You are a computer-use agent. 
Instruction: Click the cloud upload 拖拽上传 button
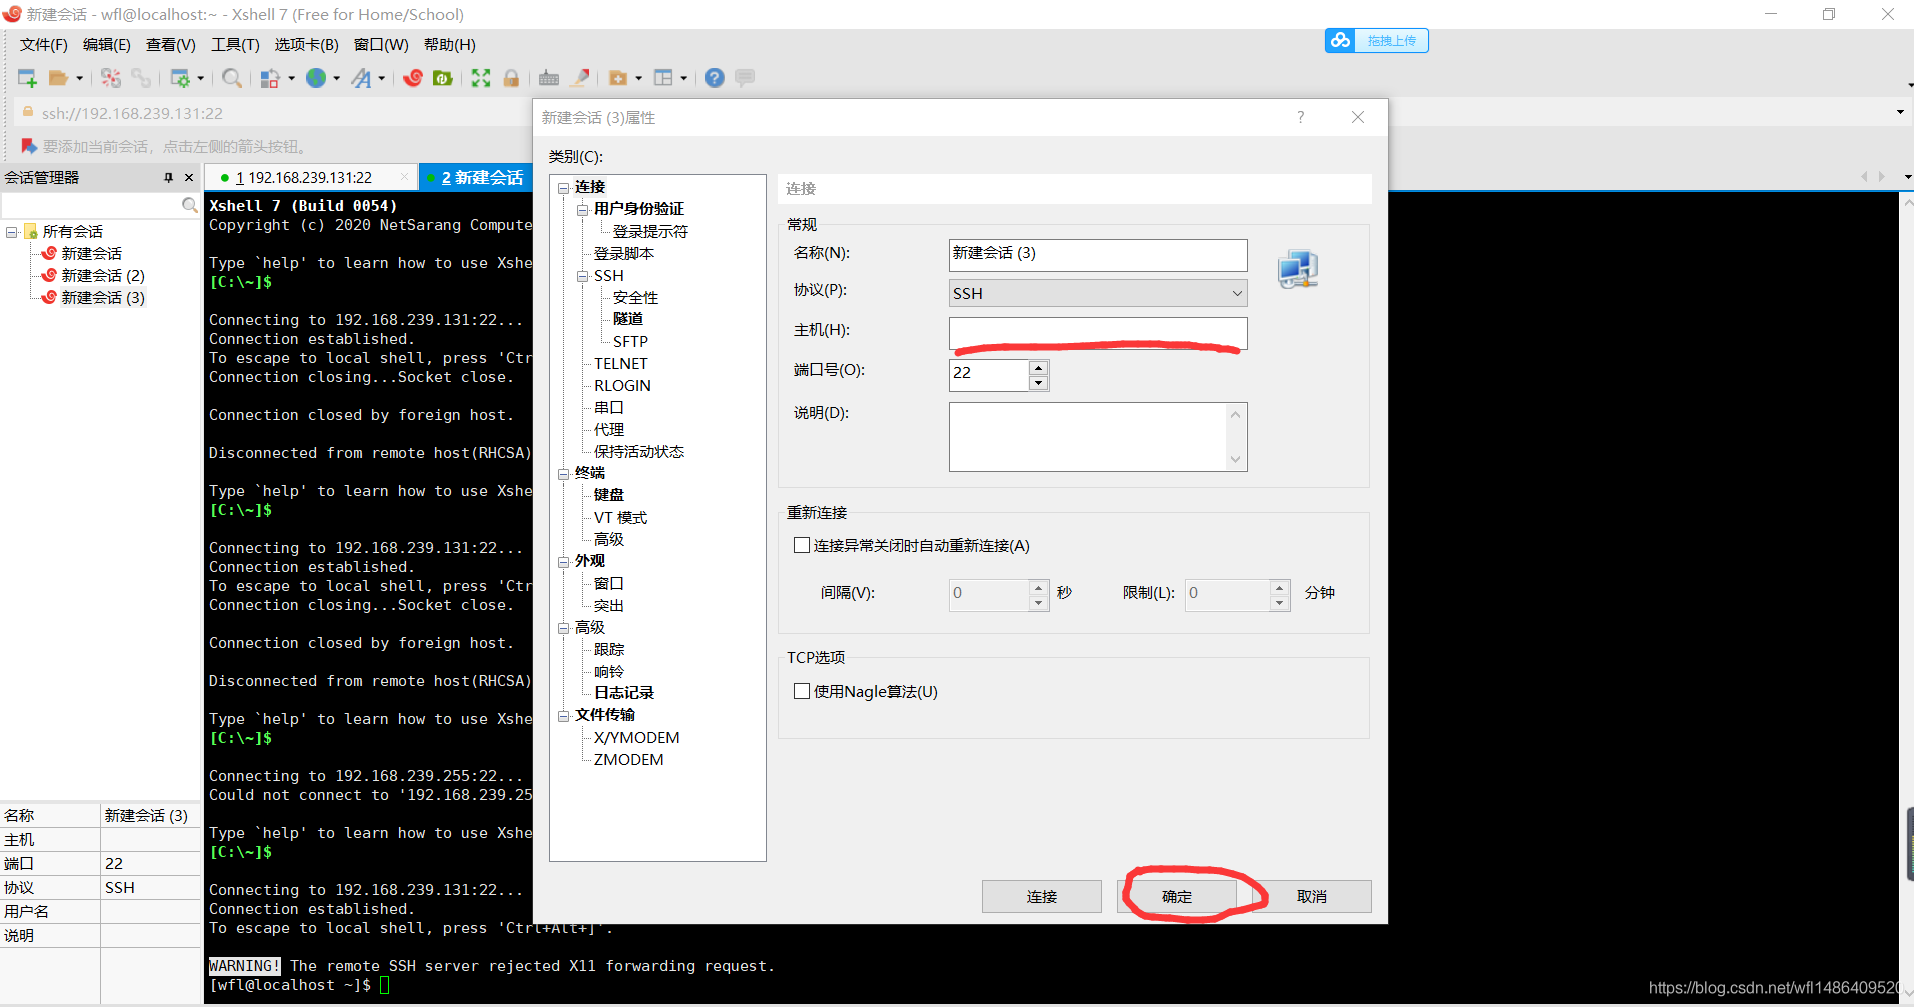pos(1377,40)
